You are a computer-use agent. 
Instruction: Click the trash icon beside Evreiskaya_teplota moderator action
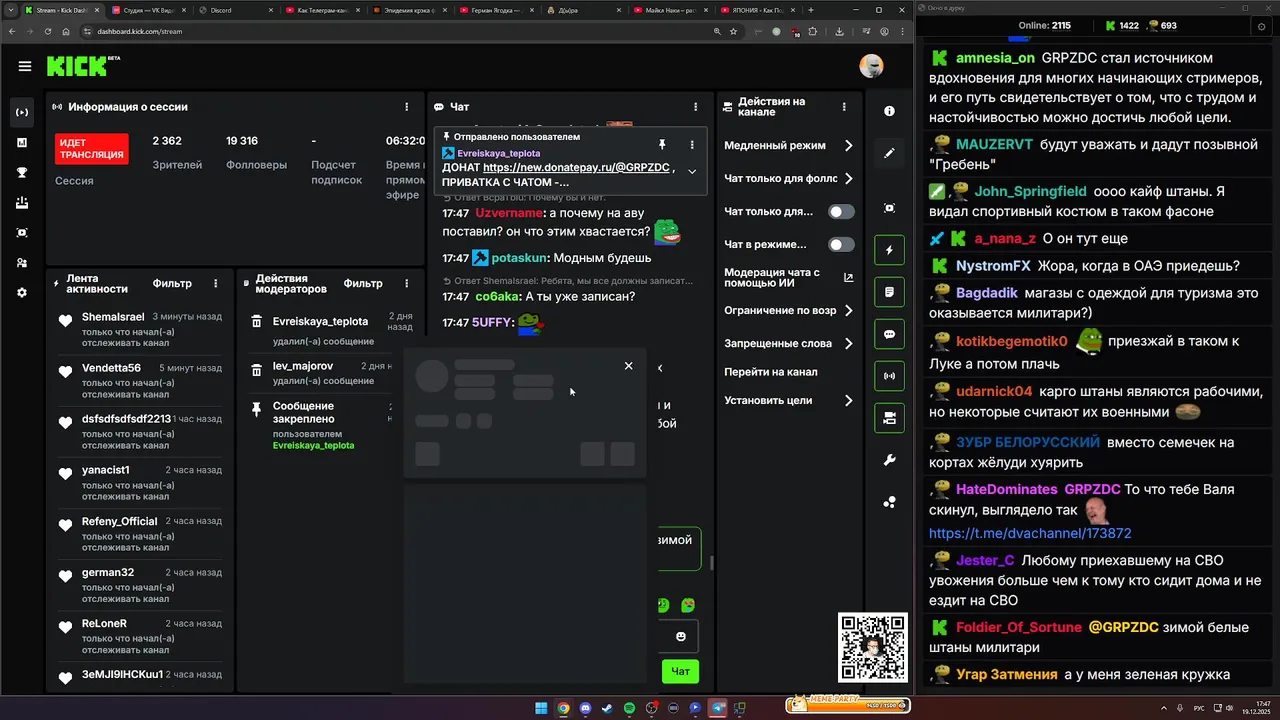pos(257,322)
